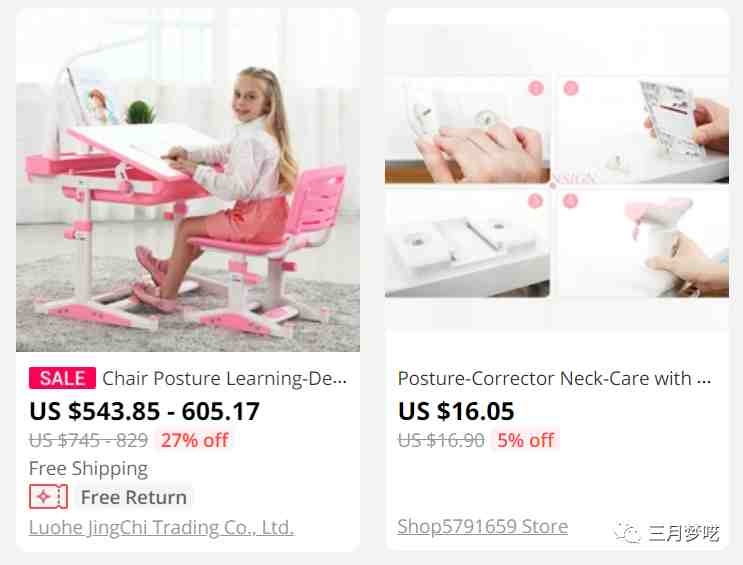Click the 5% off discount label
743x565 pixels.
pyautogui.click(x=526, y=440)
